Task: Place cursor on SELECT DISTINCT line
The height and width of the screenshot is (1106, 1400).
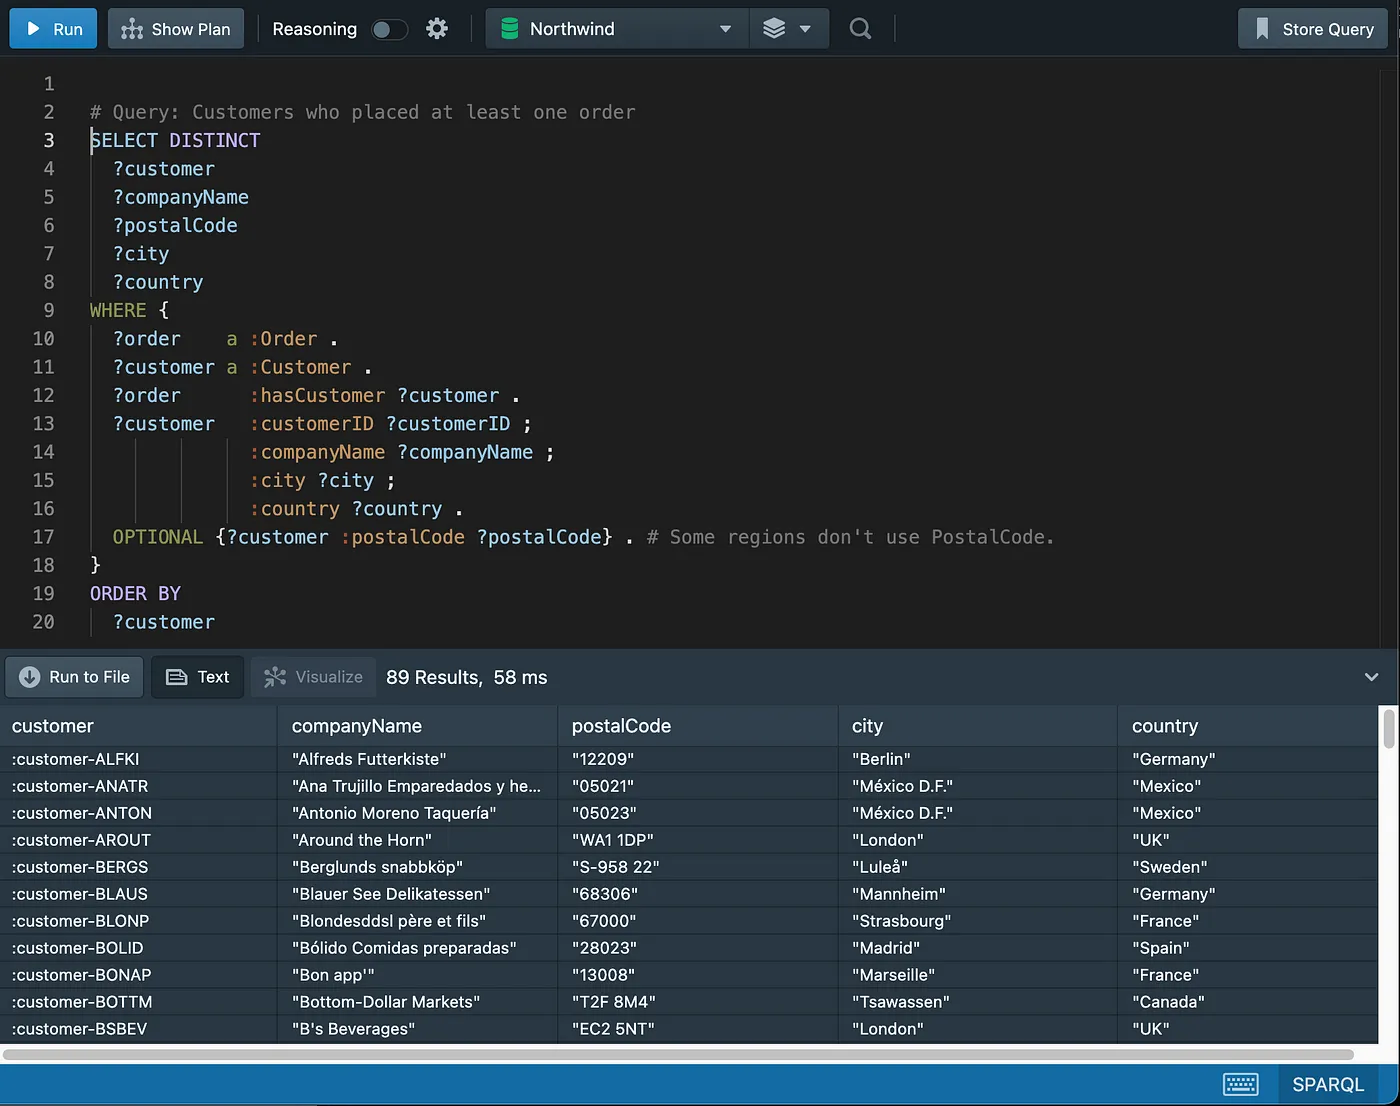Action: [x=175, y=140]
